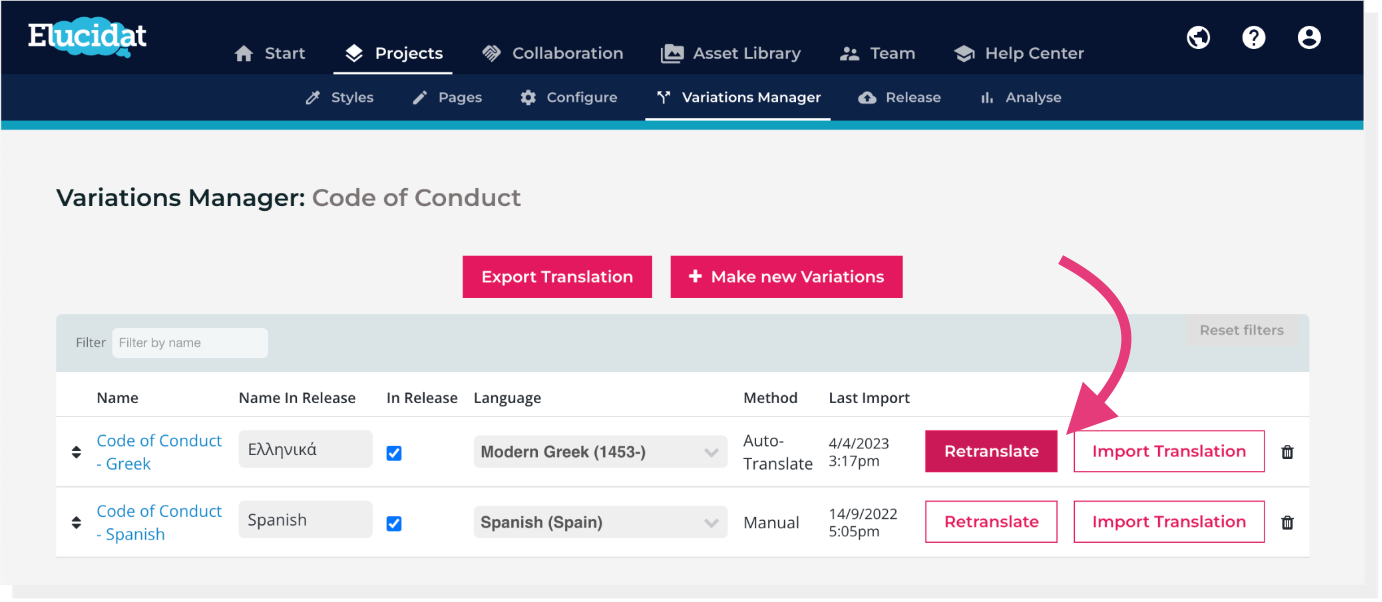This screenshot has width=1382, height=602.
Task: Delete the Code of Conduct - Greek variation
Action: point(1287,452)
